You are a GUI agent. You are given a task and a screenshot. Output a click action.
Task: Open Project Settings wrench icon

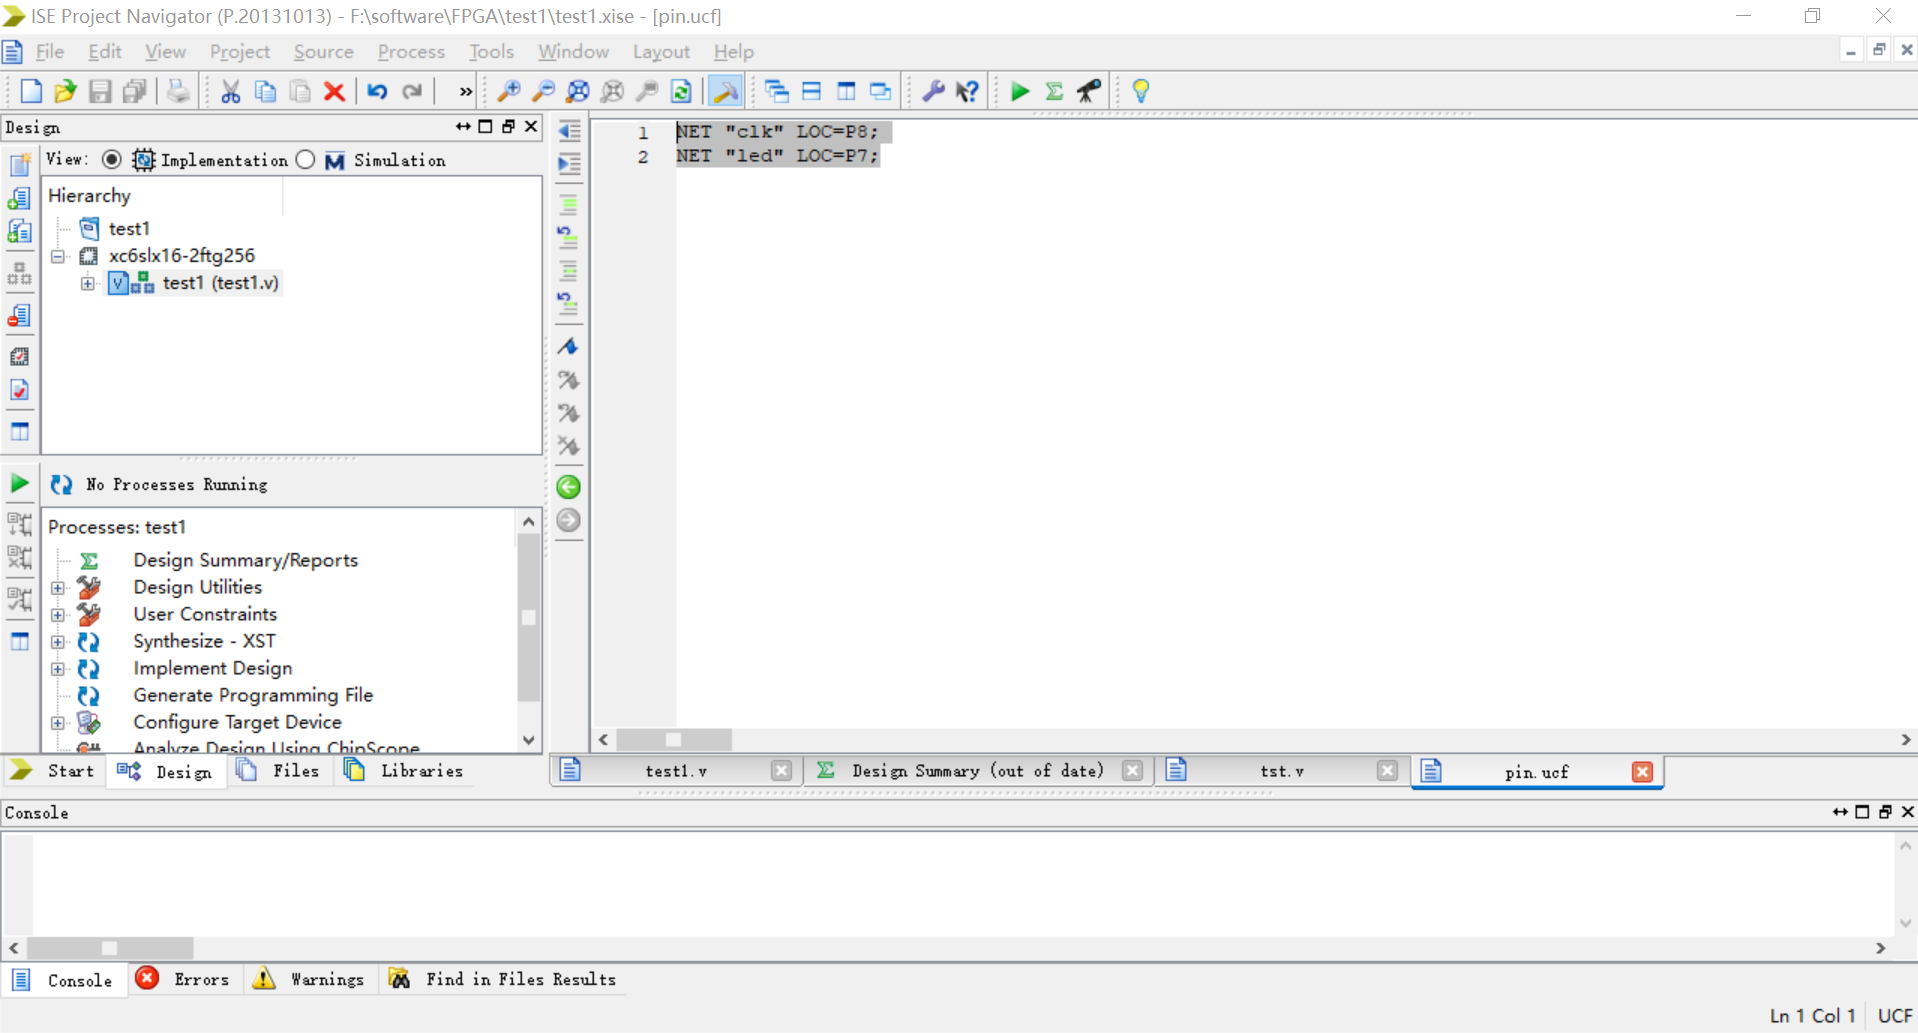coord(933,90)
